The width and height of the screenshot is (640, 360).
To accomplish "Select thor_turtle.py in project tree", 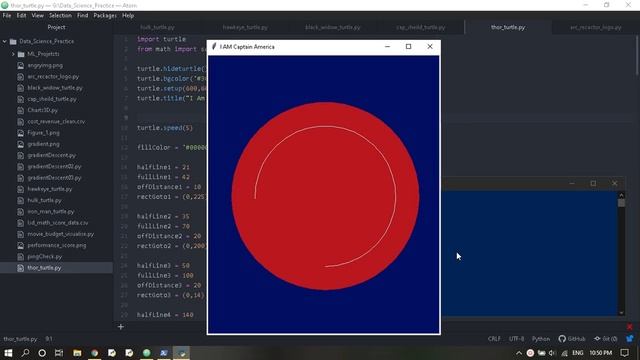I will [44, 268].
